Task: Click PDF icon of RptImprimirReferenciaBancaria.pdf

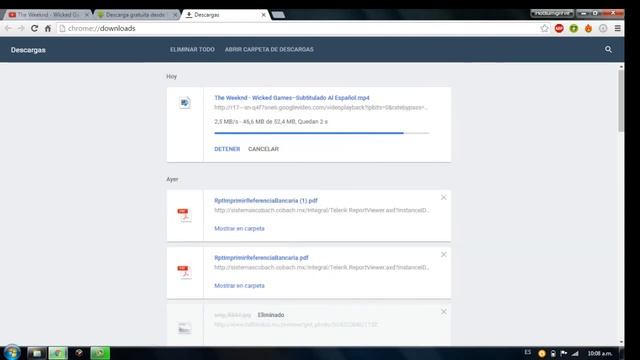Action: click(184, 272)
